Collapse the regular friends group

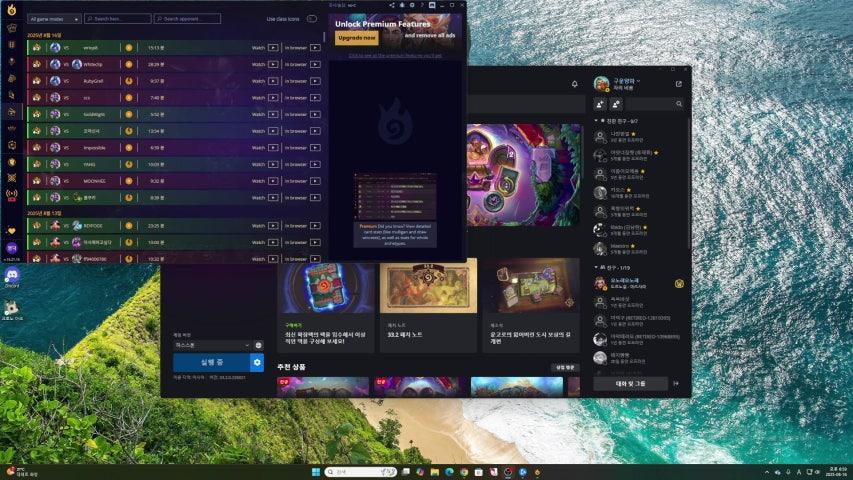pyautogui.click(x=596, y=267)
